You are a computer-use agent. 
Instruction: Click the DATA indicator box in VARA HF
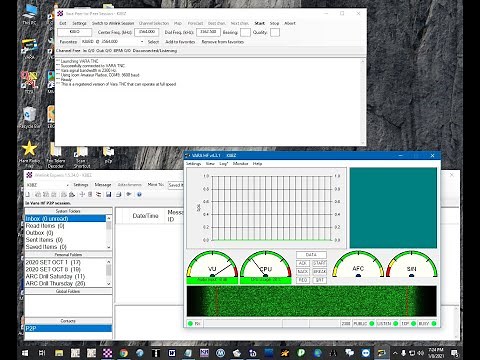311,255
